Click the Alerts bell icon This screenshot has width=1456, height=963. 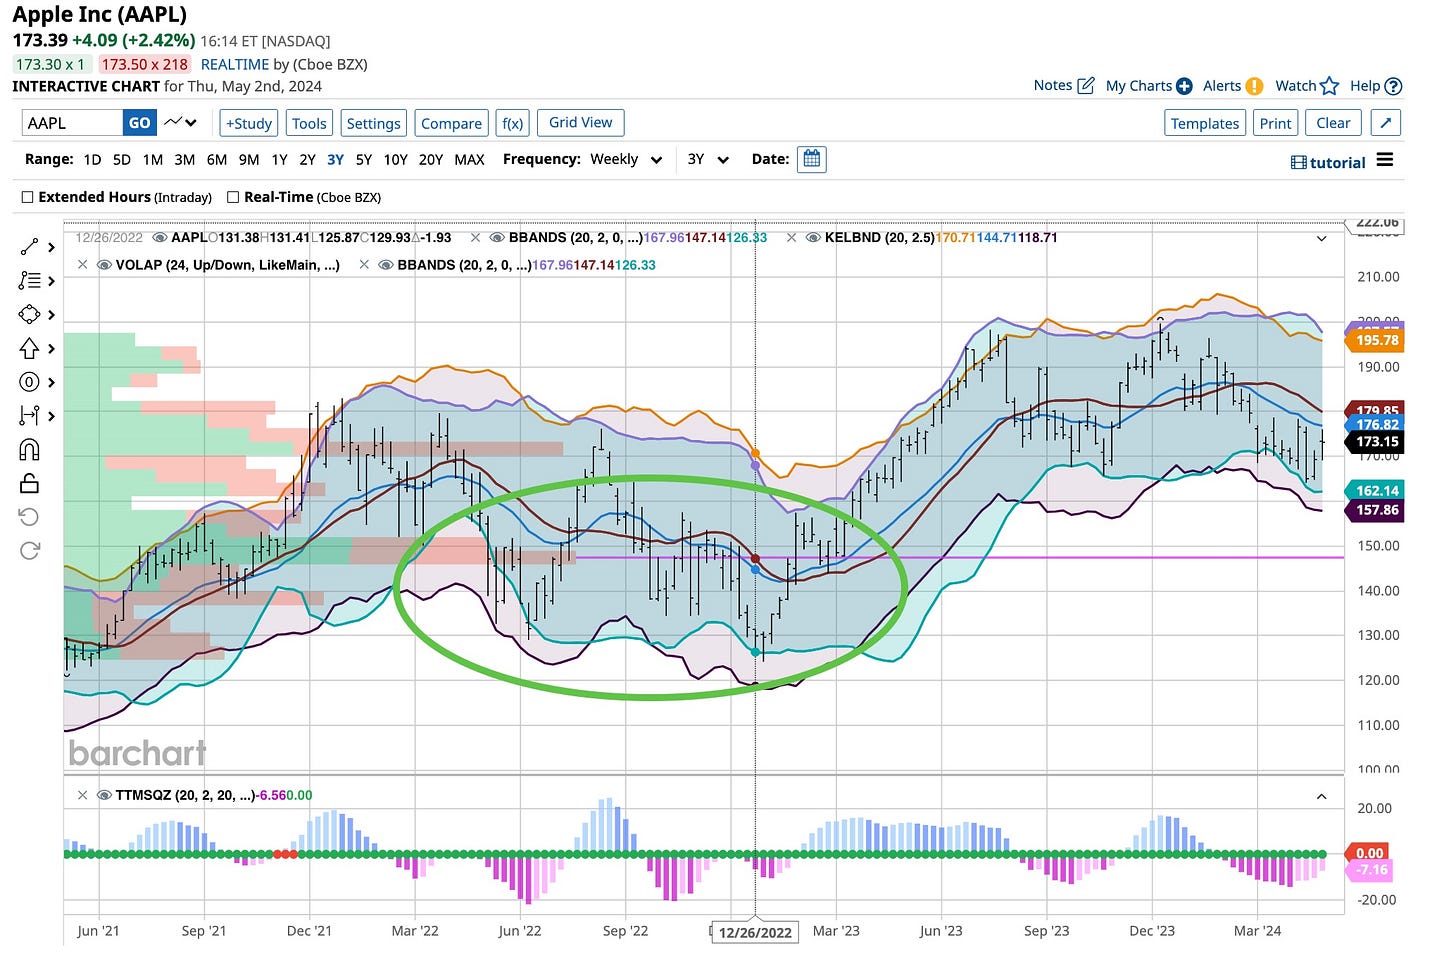pyautogui.click(x=1254, y=86)
